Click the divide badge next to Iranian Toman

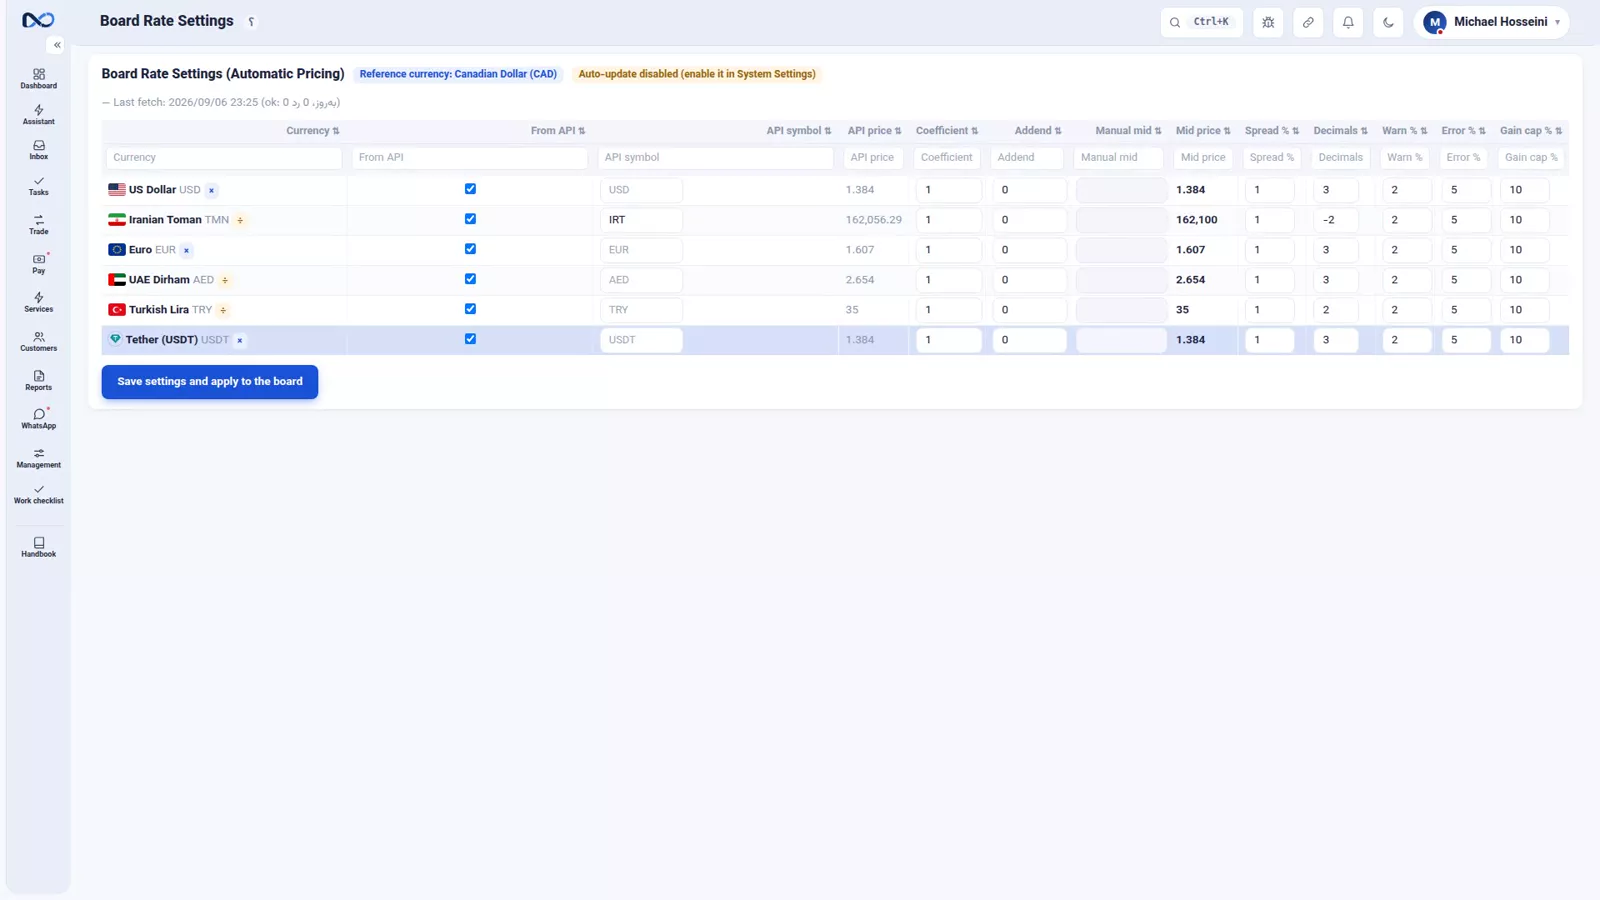pos(240,220)
